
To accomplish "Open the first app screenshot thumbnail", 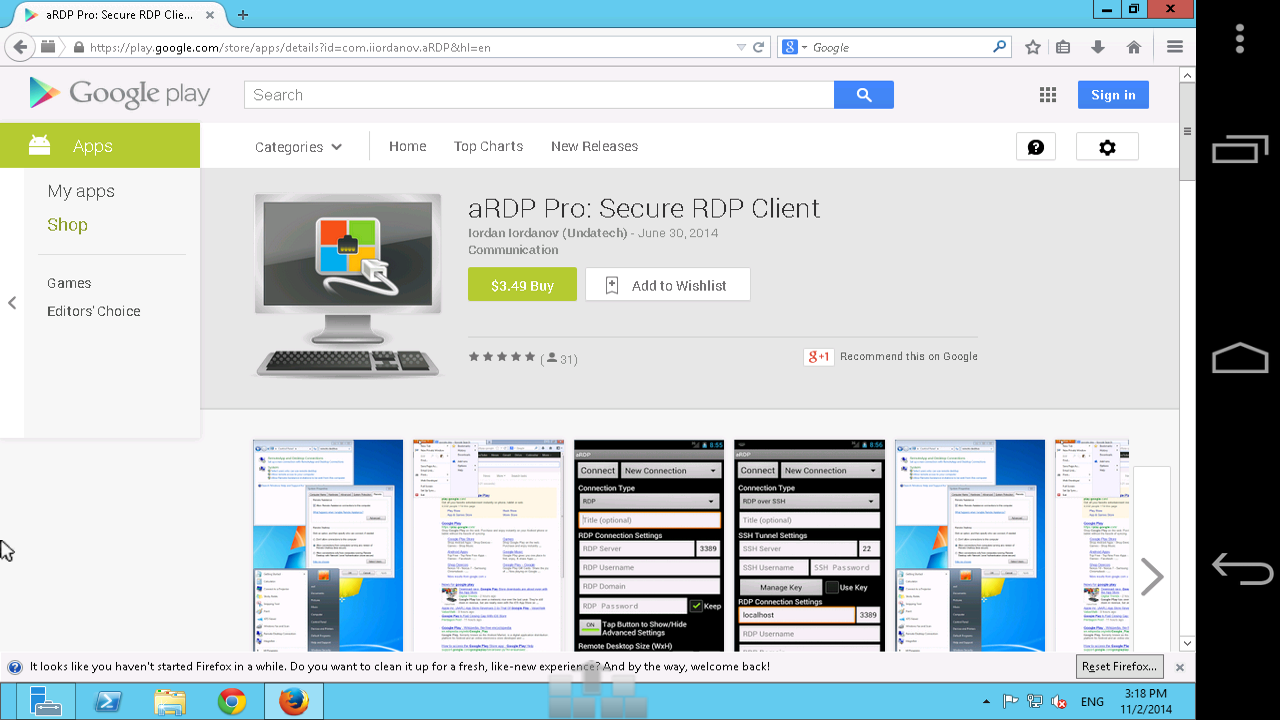I will (327, 544).
